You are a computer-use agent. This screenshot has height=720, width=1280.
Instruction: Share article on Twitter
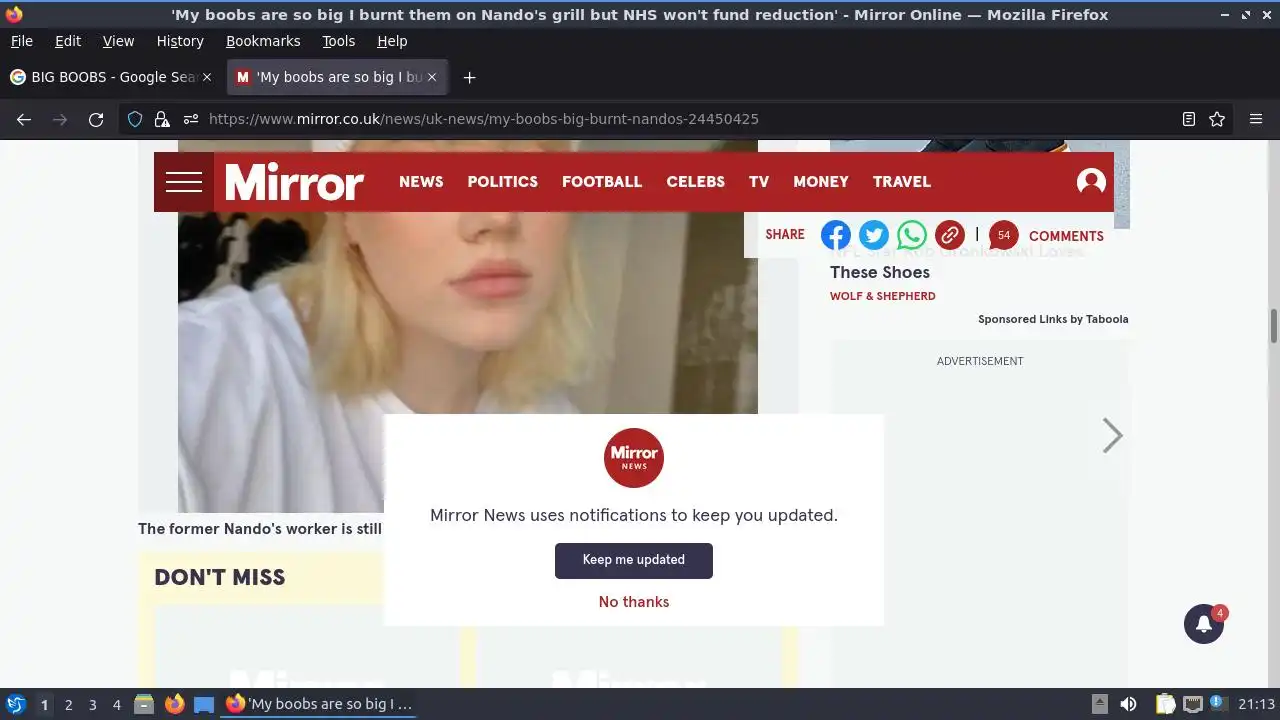(874, 235)
